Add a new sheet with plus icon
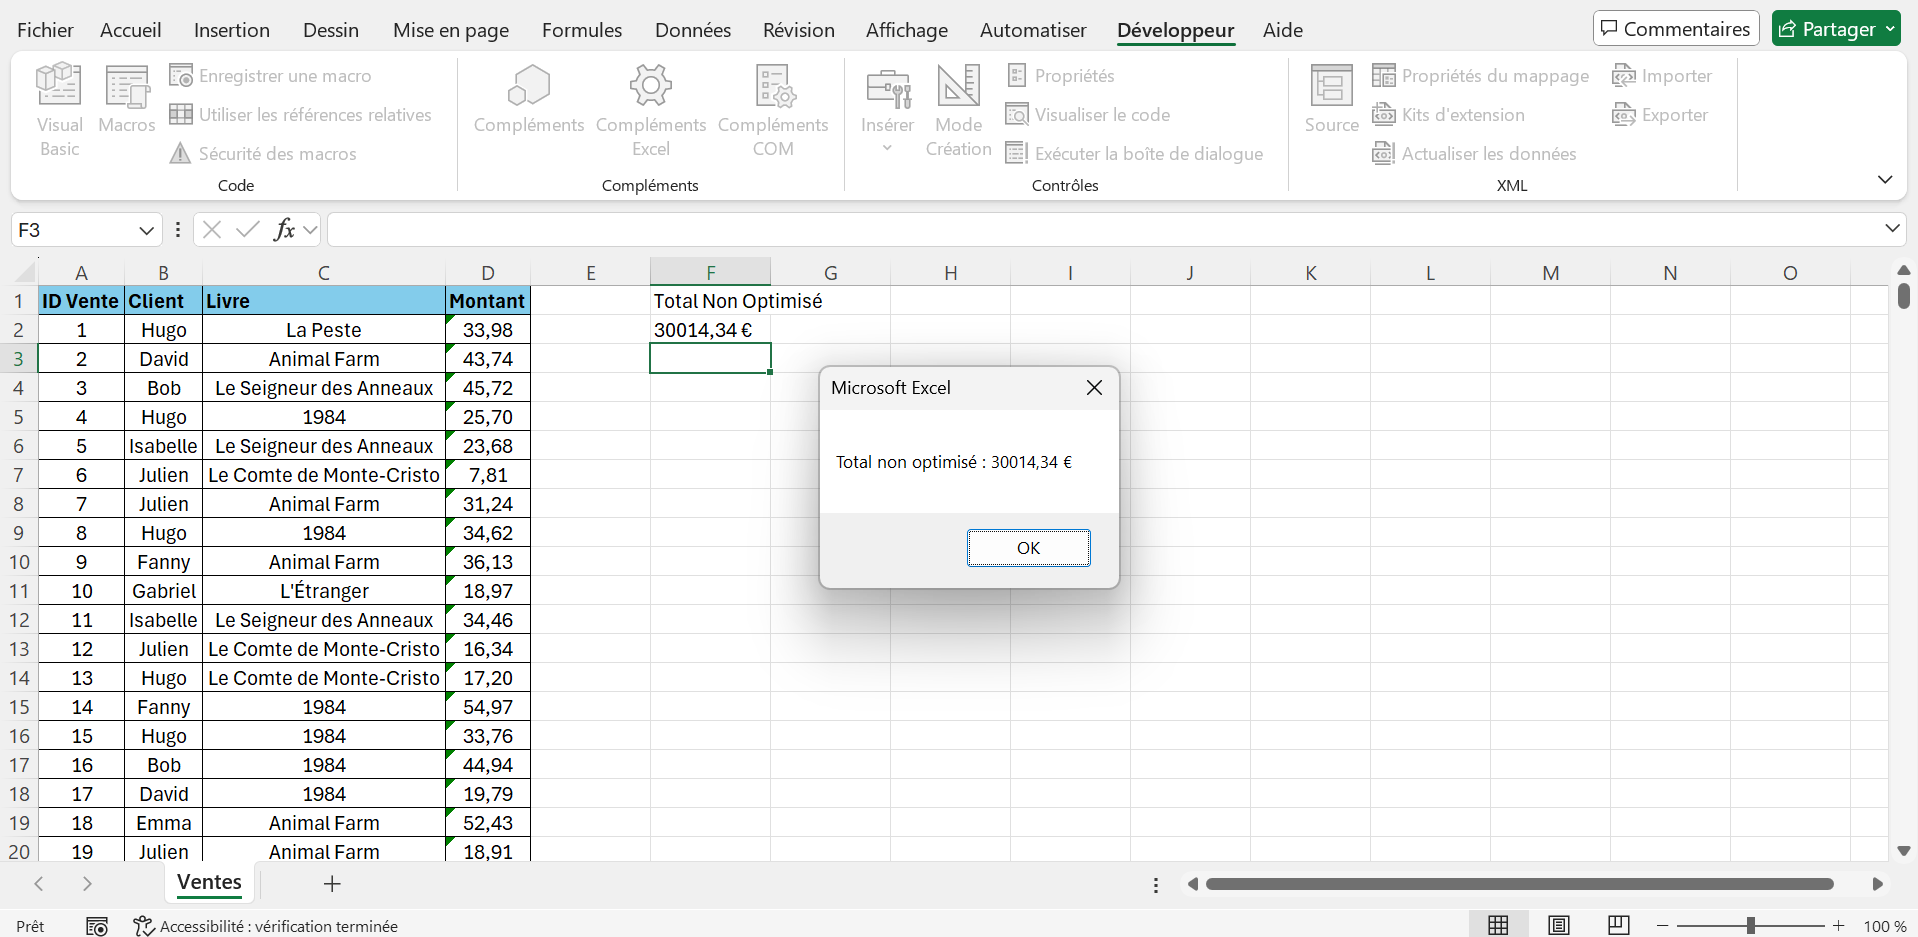This screenshot has width=1918, height=937. (x=332, y=884)
